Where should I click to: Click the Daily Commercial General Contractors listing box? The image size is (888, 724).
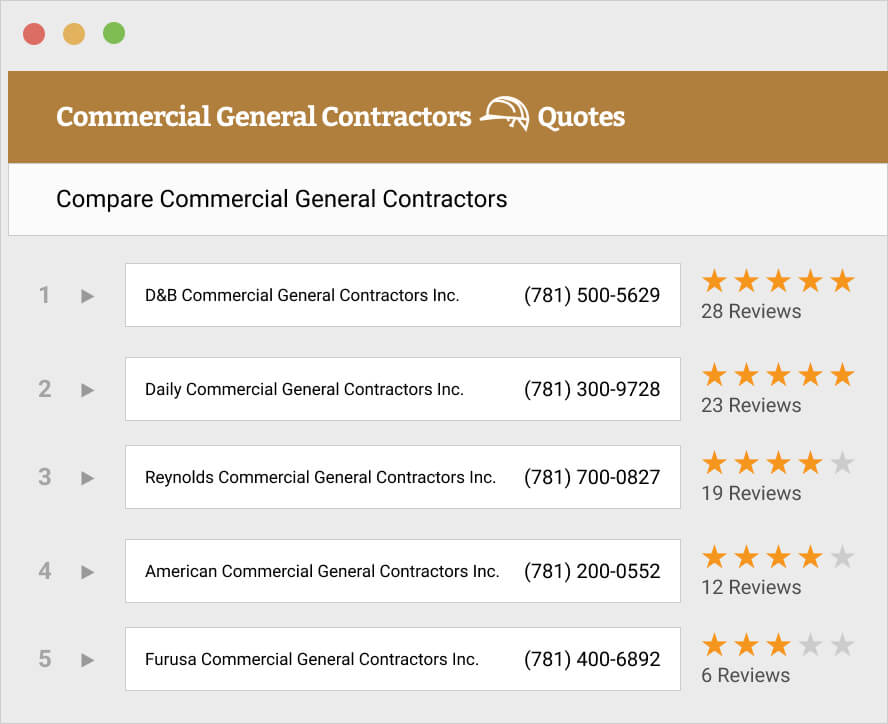[x=402, y=389]
